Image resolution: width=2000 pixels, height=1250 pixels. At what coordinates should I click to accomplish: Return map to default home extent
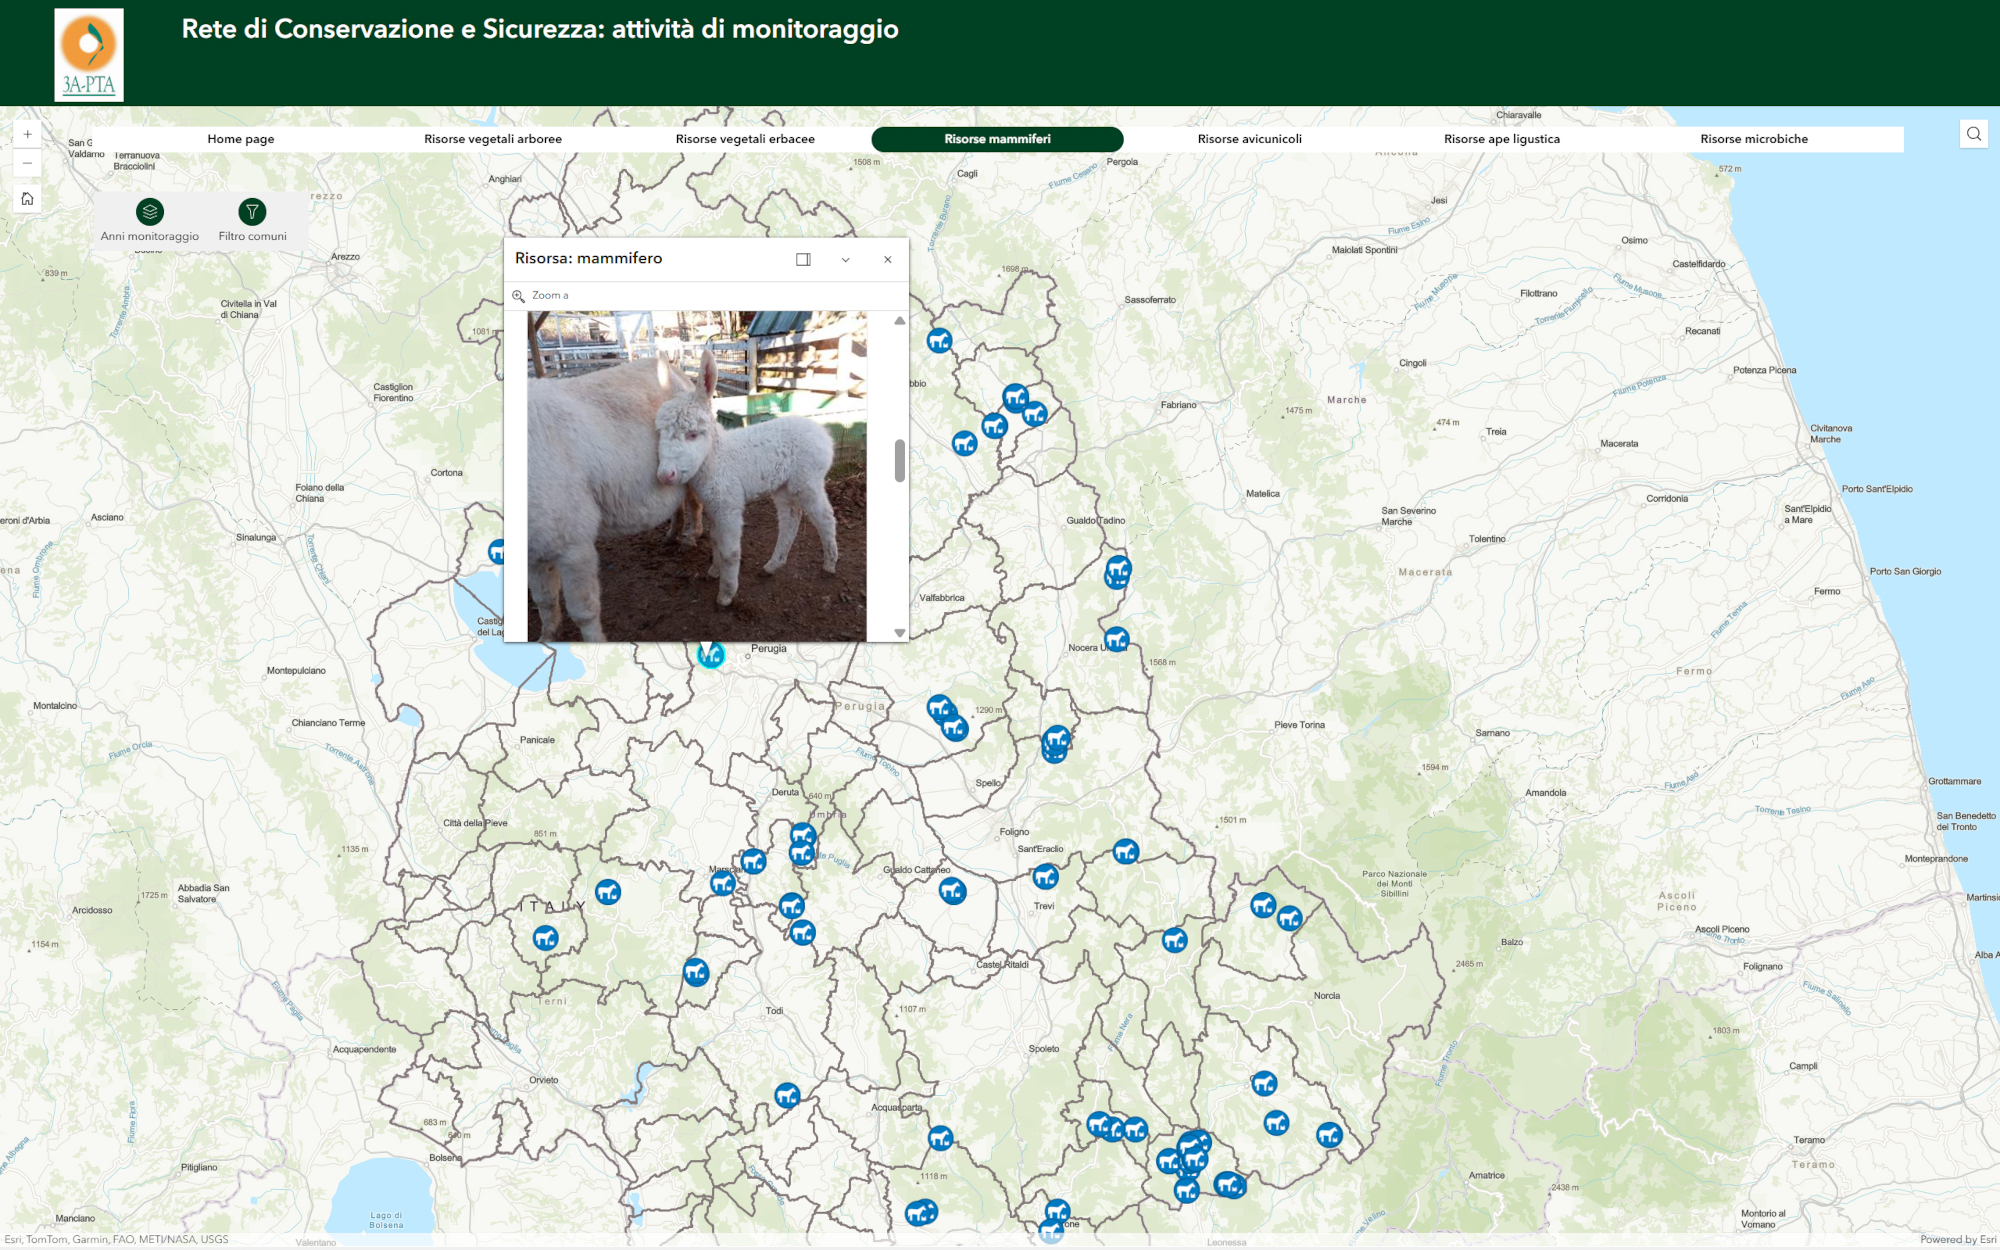[27, 199]
